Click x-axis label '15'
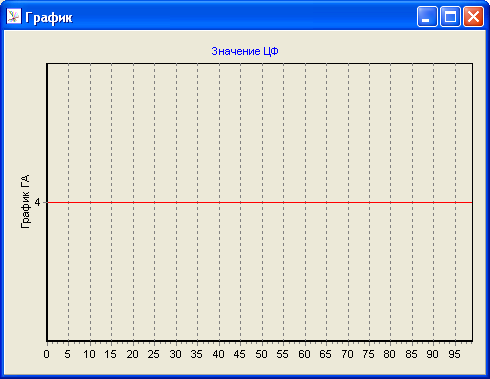Viewport: 490px width, 379px height. (111, 354)
